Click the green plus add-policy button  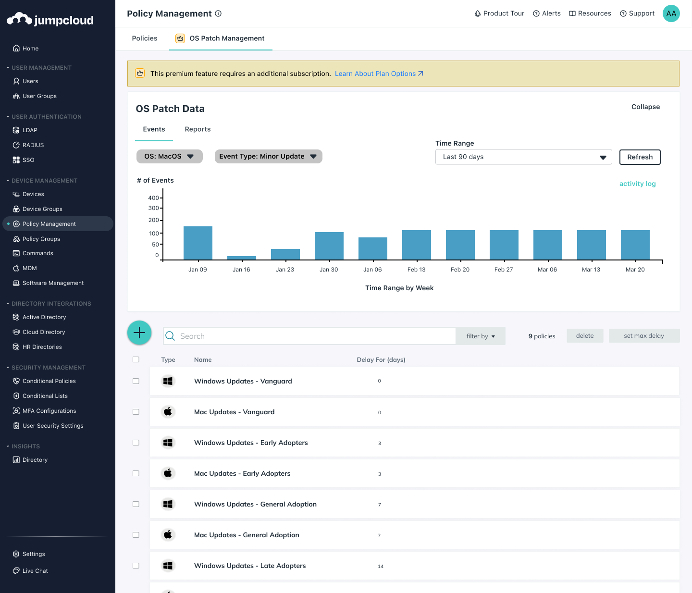[x=139, y=333]
